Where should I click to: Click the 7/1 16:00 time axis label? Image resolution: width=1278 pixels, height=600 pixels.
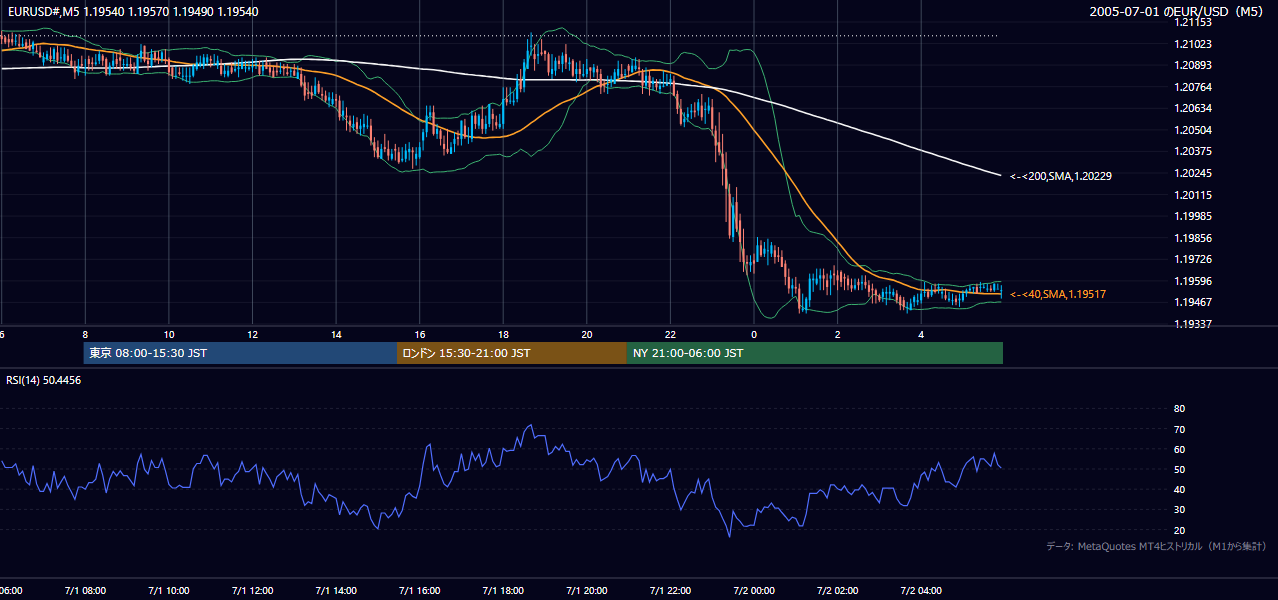(x=420, y=590)
